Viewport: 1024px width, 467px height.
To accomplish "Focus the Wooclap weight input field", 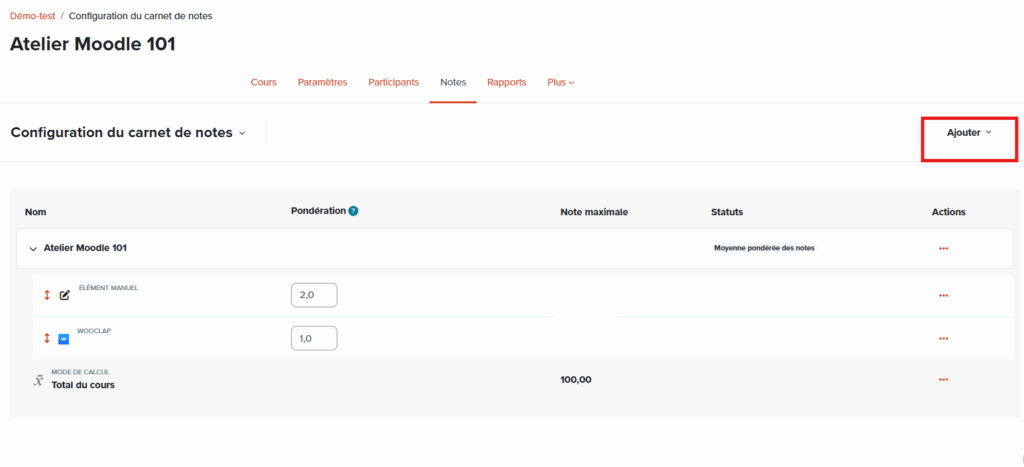I will (x=314, y=338).
